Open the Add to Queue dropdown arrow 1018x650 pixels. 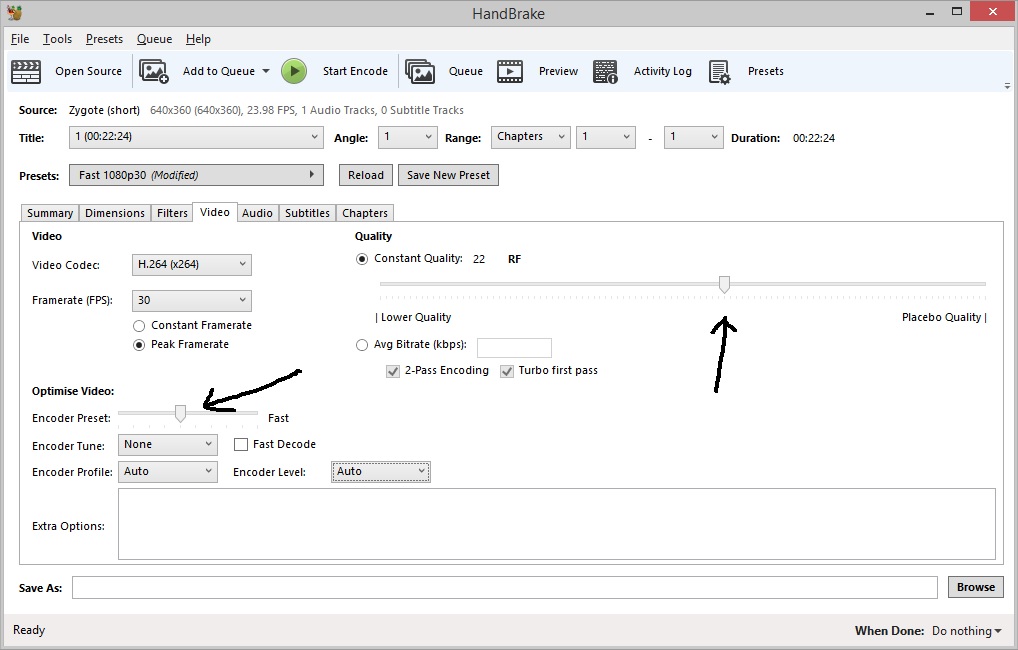[x=266, y=71]
